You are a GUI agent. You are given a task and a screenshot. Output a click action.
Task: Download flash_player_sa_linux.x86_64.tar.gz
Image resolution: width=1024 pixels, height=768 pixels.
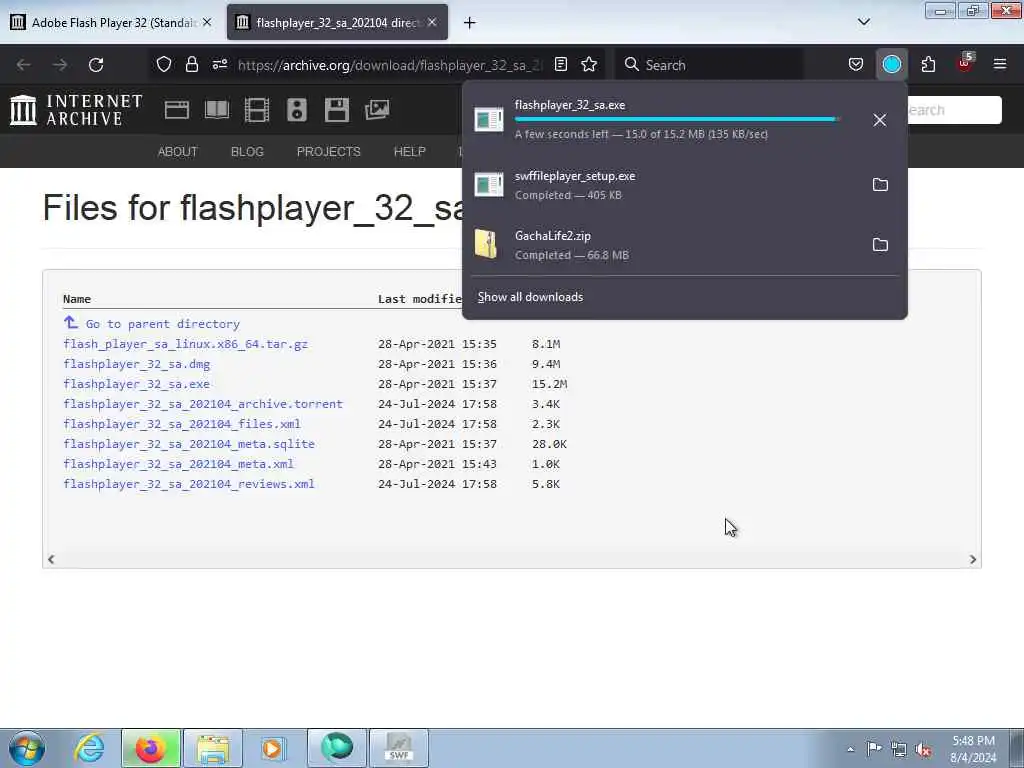[185, 344]
